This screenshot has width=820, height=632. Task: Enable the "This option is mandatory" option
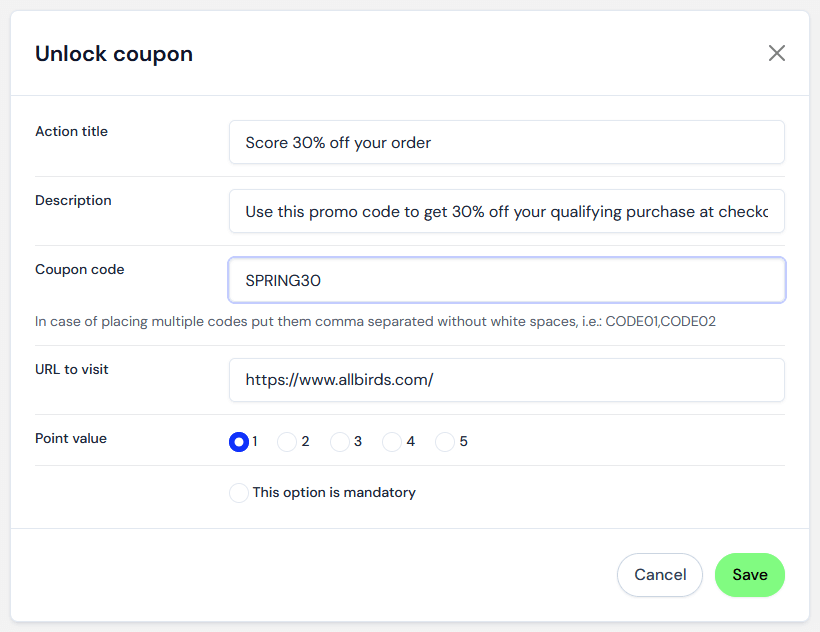coord(238,492)
